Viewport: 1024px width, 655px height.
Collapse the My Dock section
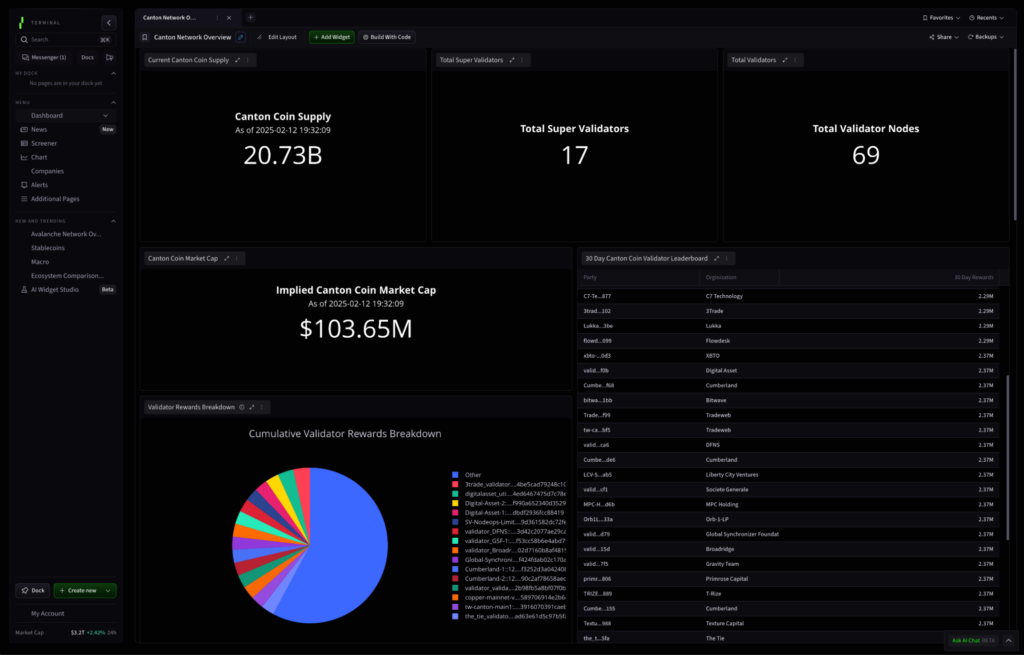click(113, 73)
